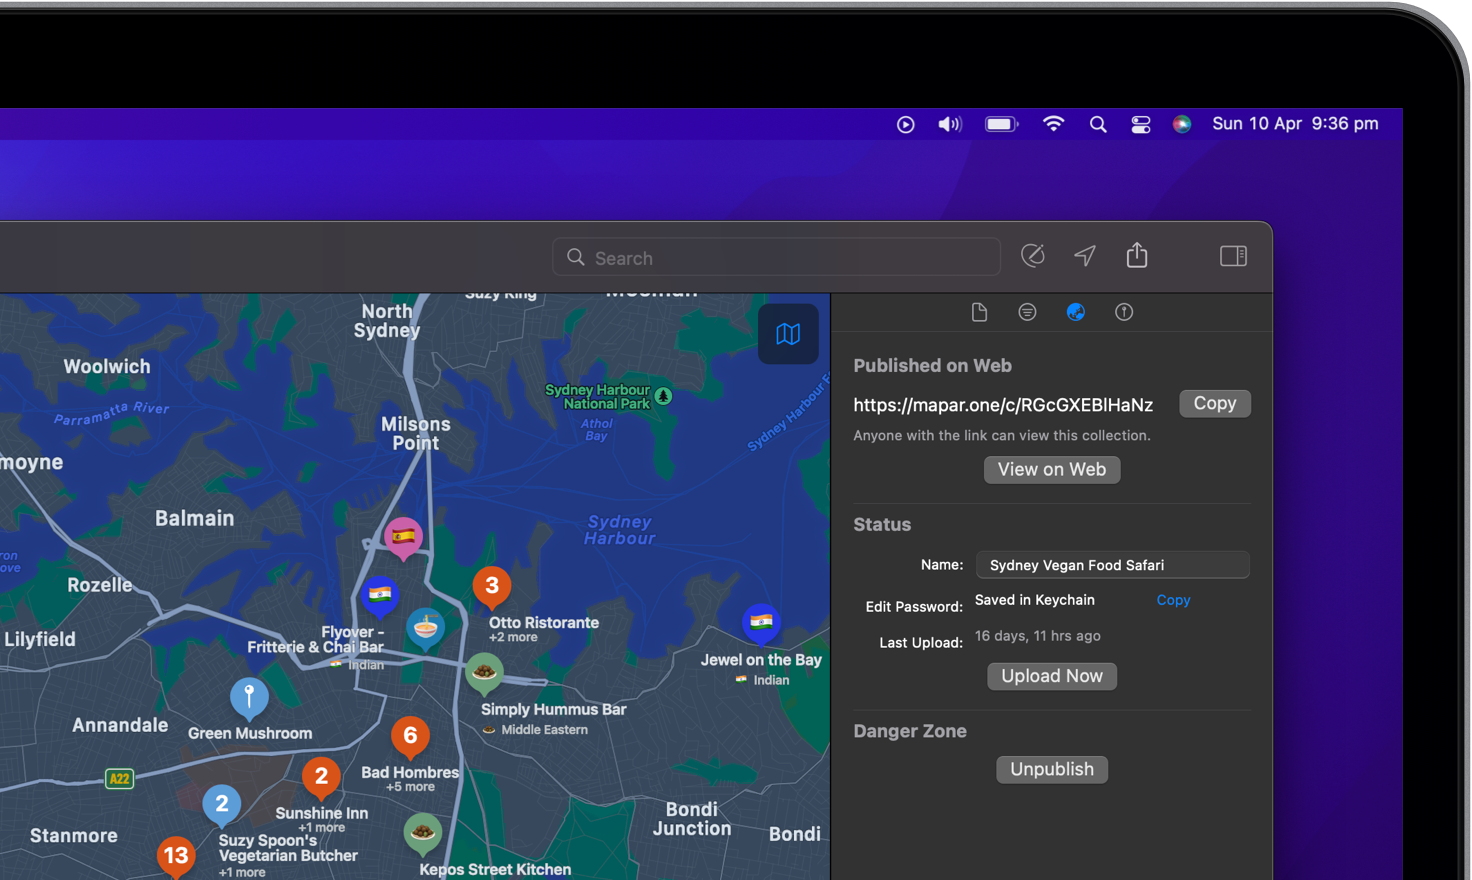Select the A22 road shield
This screenshot has width=1472, height=880.
[119, 779]
